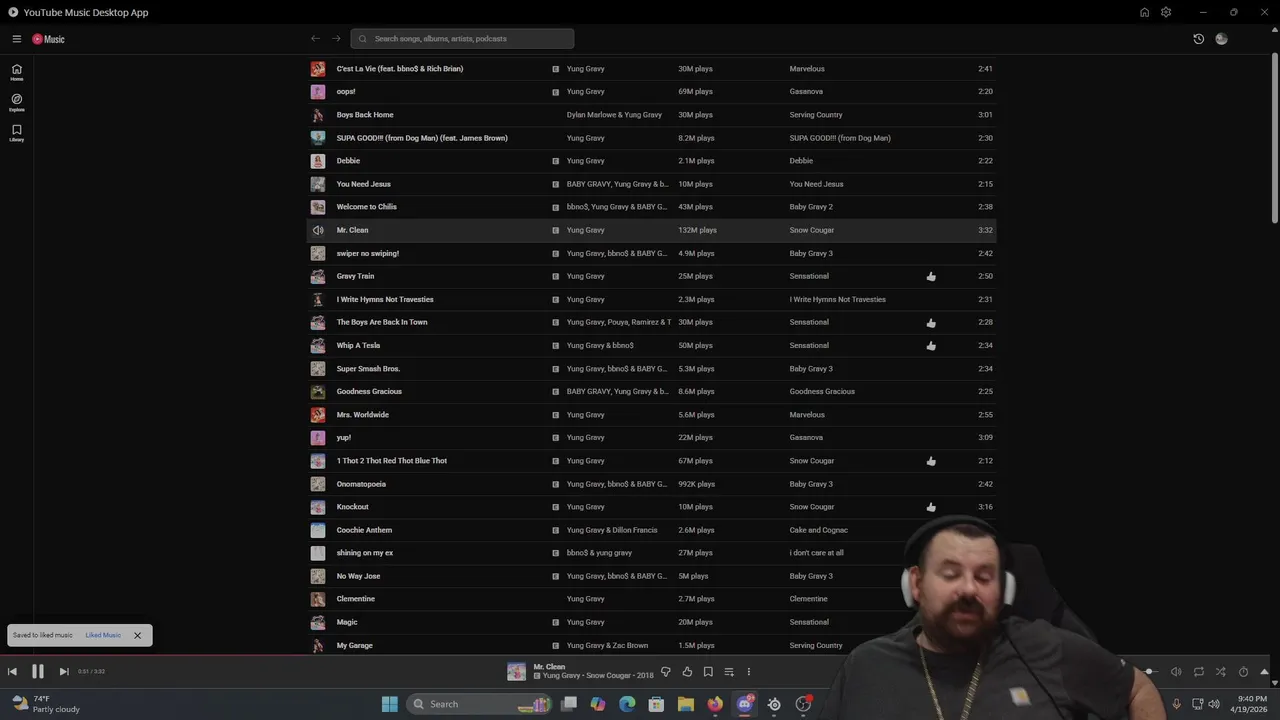Select the song Onomatopoeia

(361, 484)
